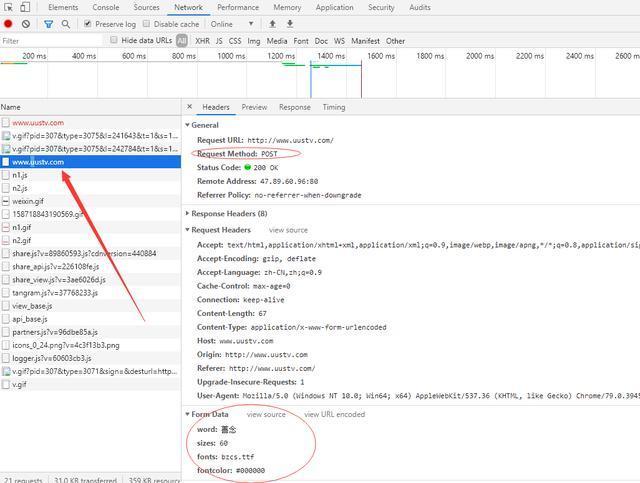Filter requests by WS
The height and width of the screenshot is (483, 640).
(x=339, y=41)
